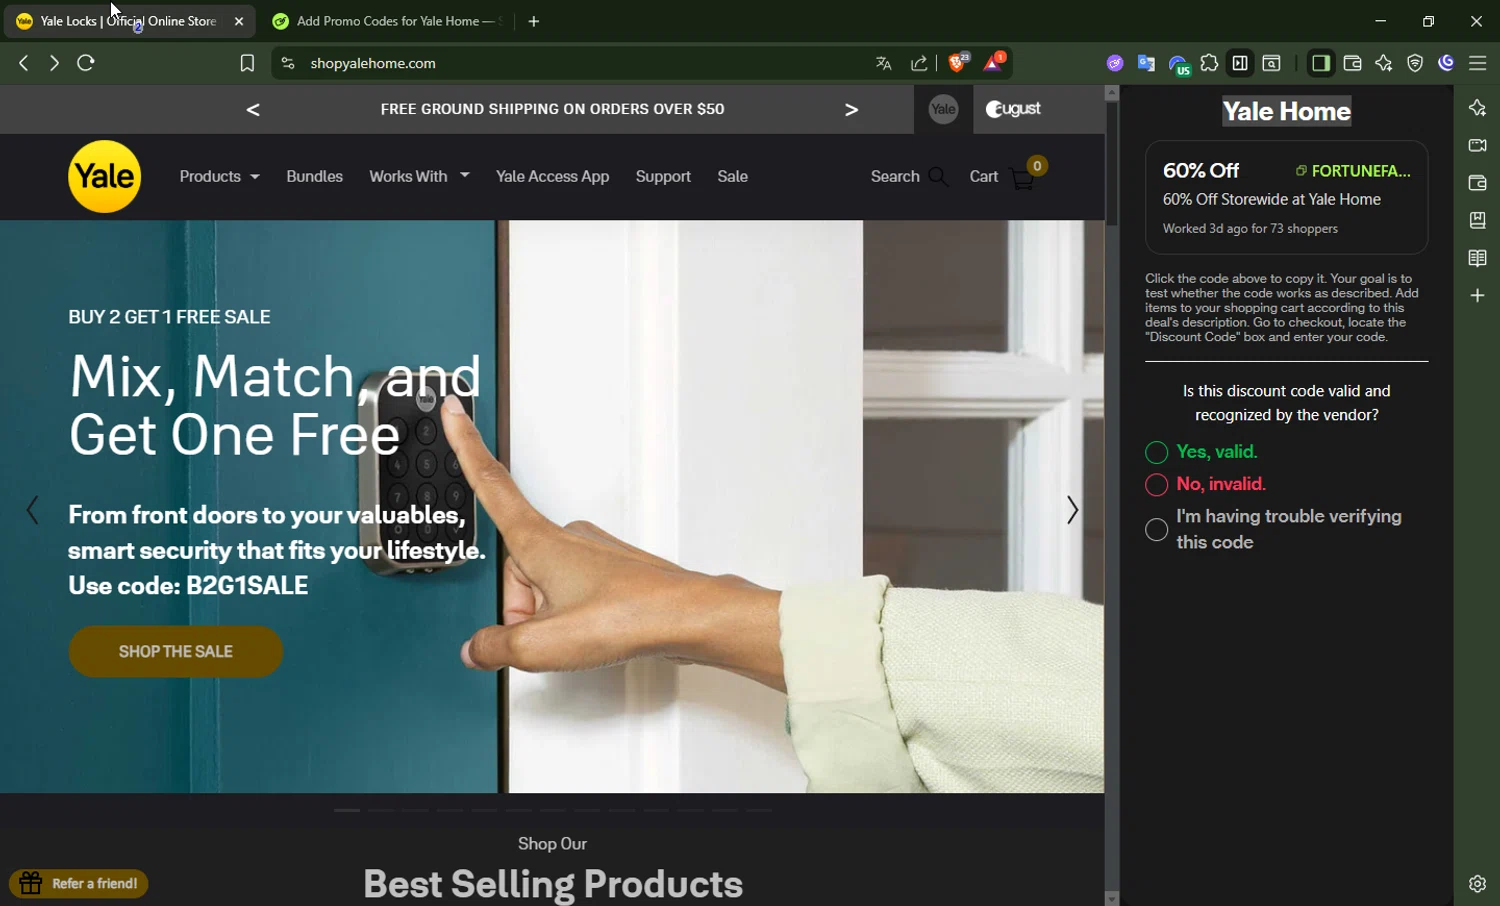This screenshot has width=1500, height=906.
Task: Open Brave Talk camera icon in sidebar
Action: 1477,145
